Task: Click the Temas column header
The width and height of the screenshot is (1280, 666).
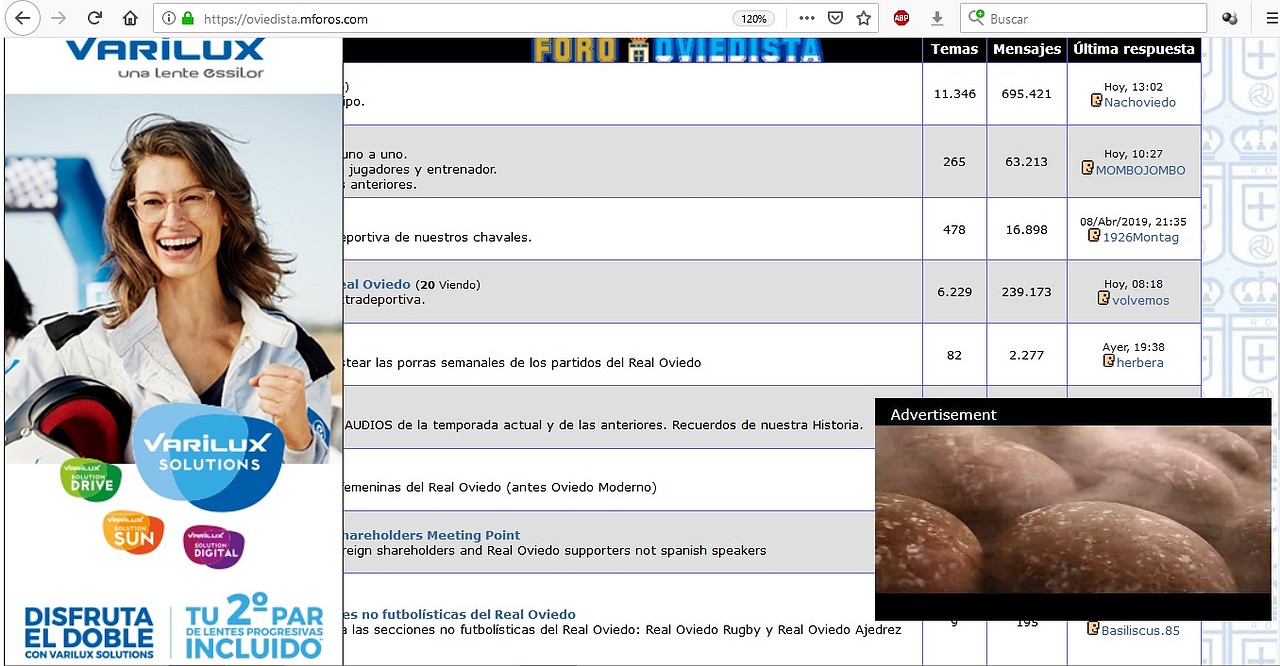Action: [x=954, y=49]
